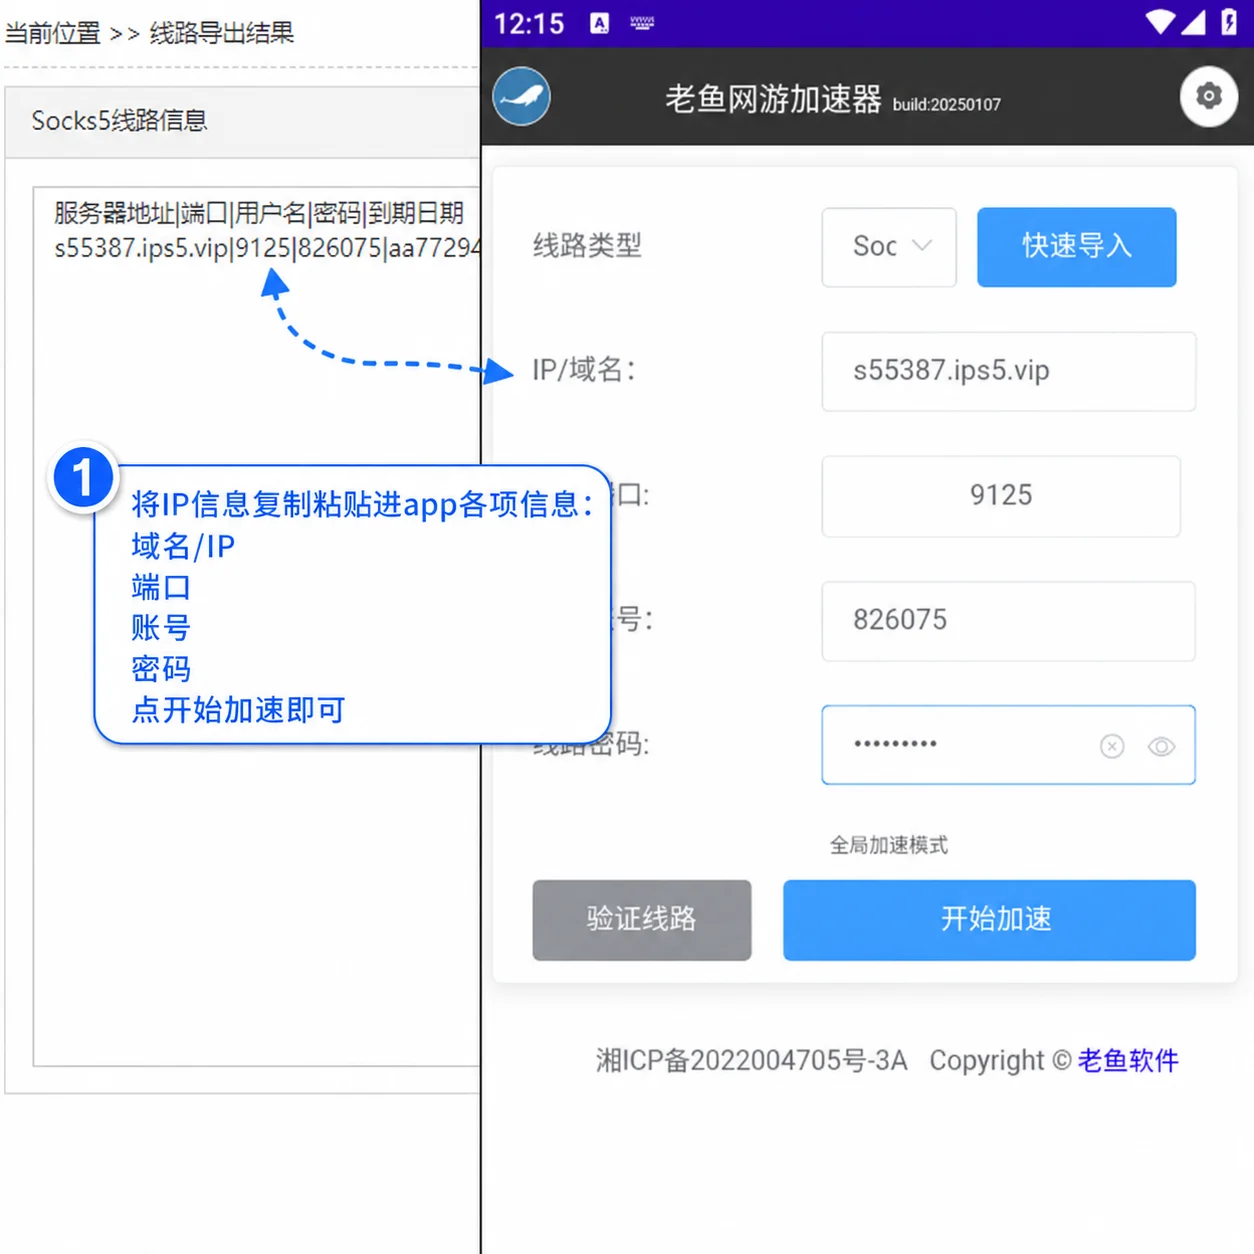Focus the account field showing 826075
The height and width of the screenshot is (1254, 1254).
click(1009, 621)
